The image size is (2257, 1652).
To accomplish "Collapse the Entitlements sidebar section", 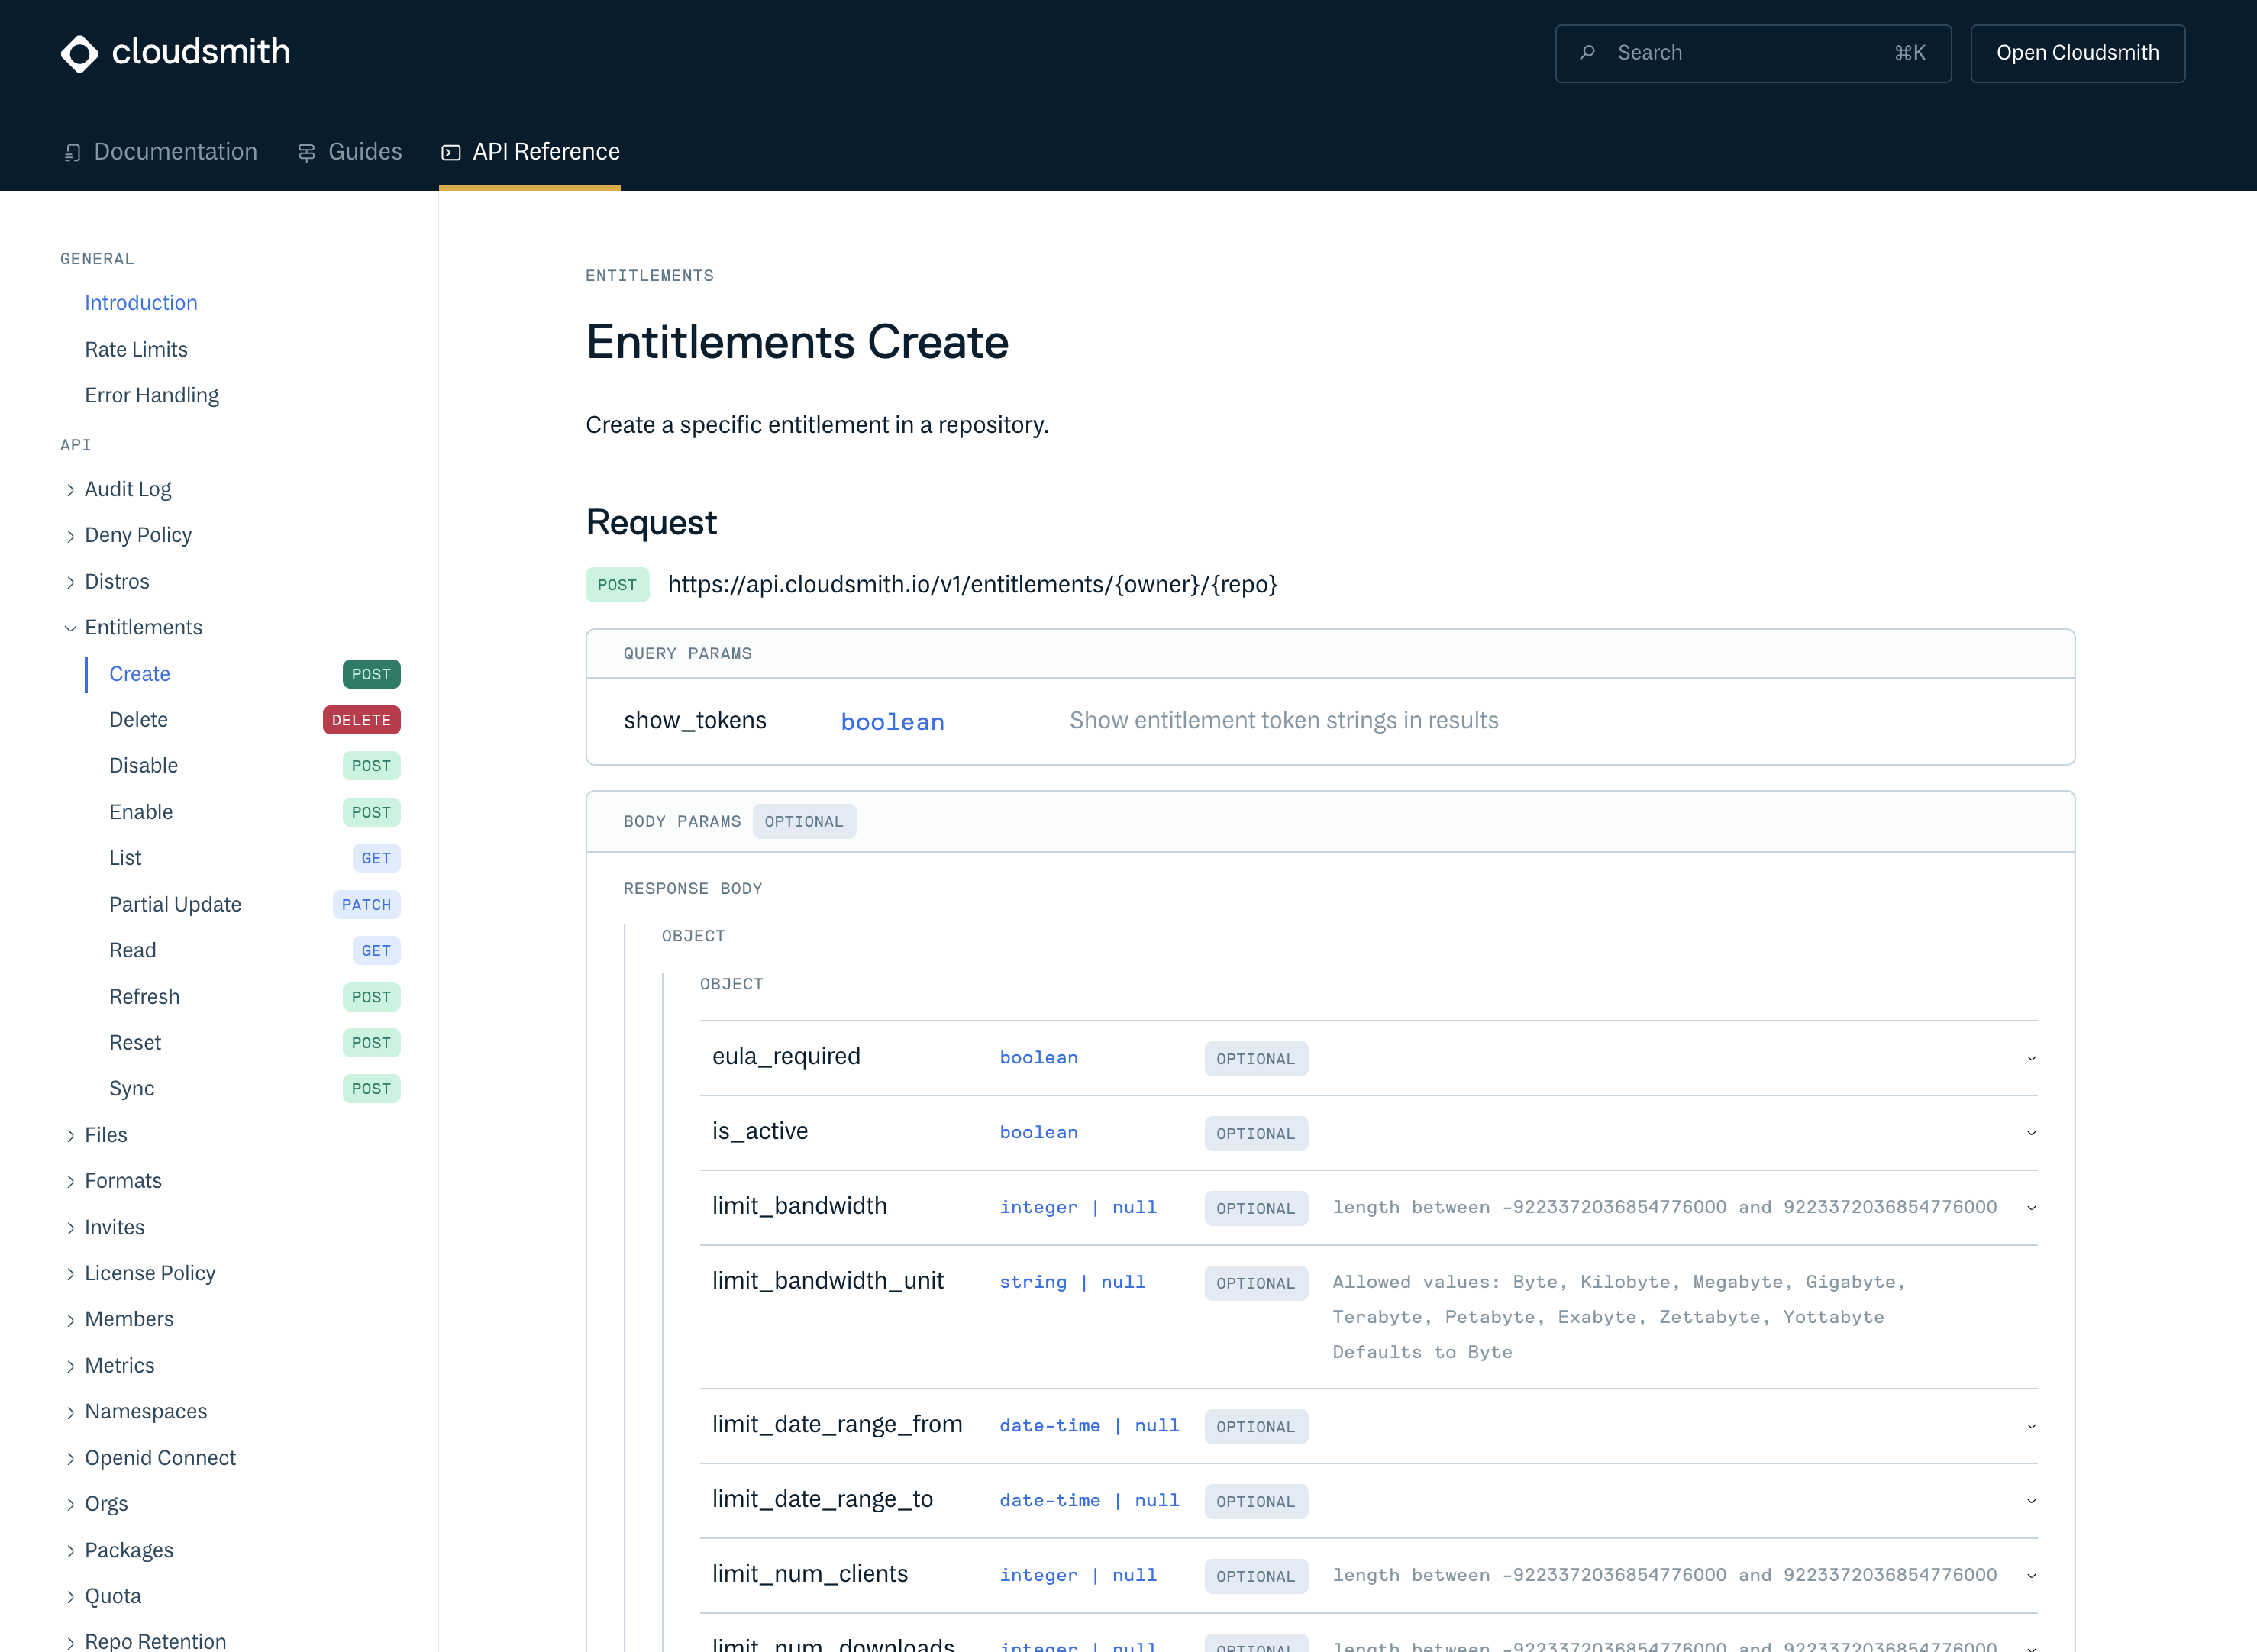I will pos(70,628).
